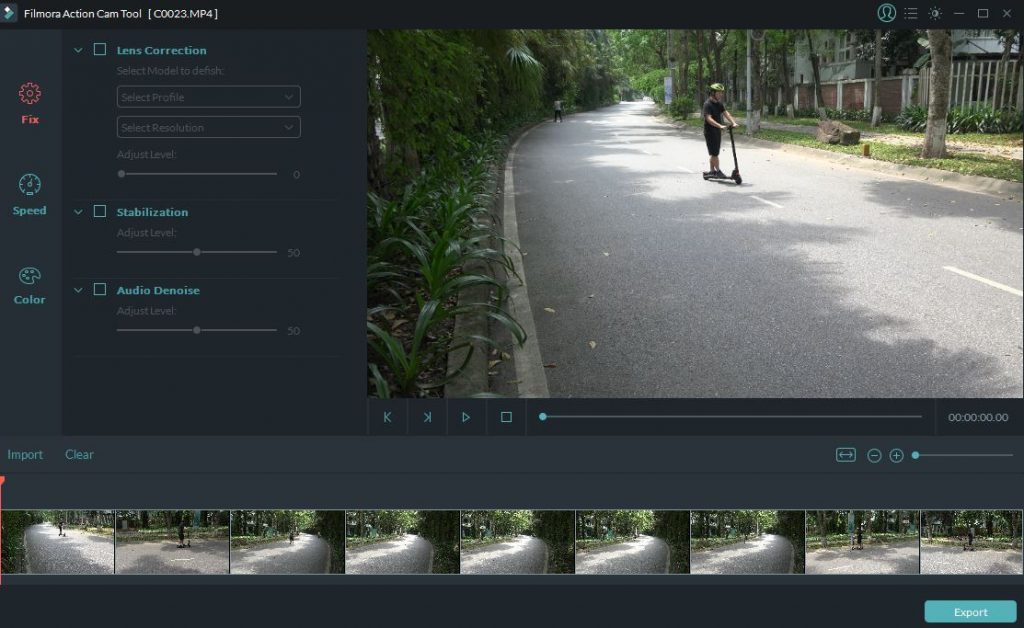Click the Import menu item
The image size is (1024, 628).
tap(25, 455)
